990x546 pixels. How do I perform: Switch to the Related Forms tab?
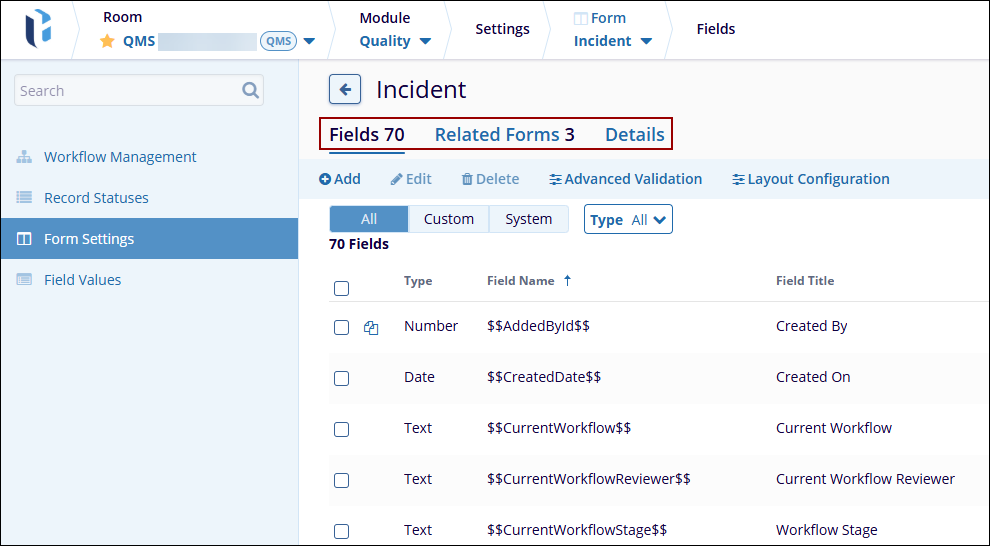(x=504, y=134)
